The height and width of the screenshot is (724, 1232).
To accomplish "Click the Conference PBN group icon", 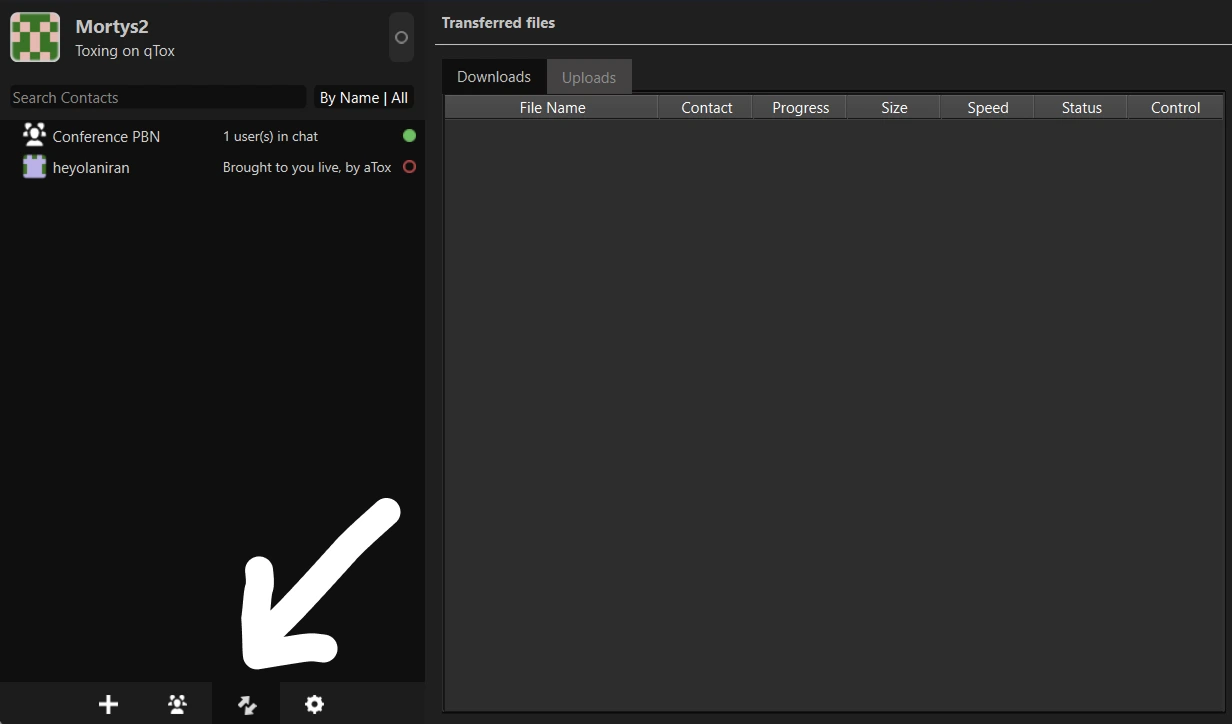I will click(x=34, y=135).
